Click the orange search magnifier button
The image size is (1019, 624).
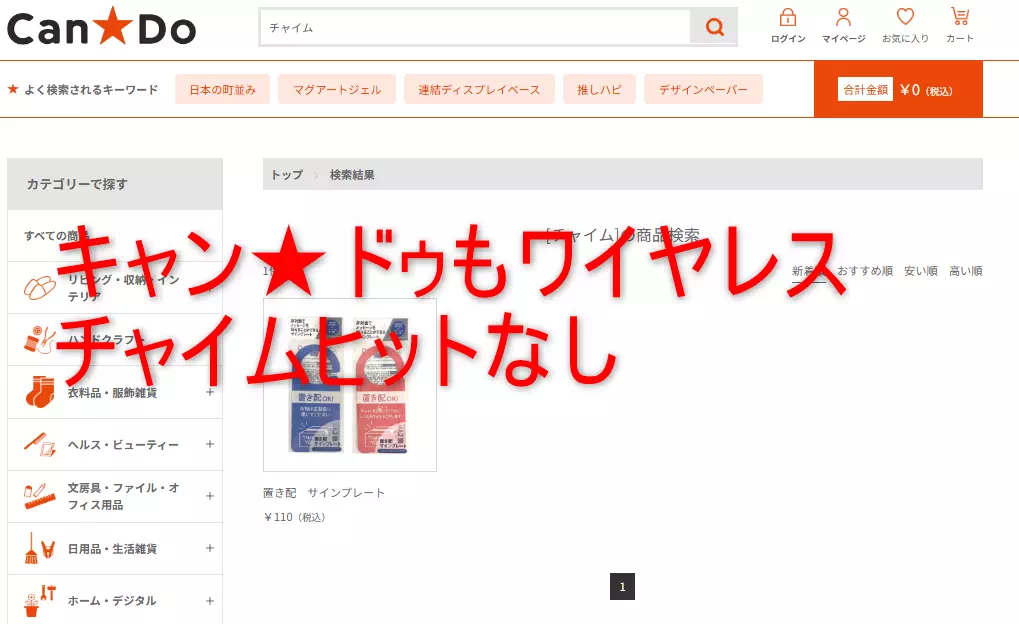[714, 28]
